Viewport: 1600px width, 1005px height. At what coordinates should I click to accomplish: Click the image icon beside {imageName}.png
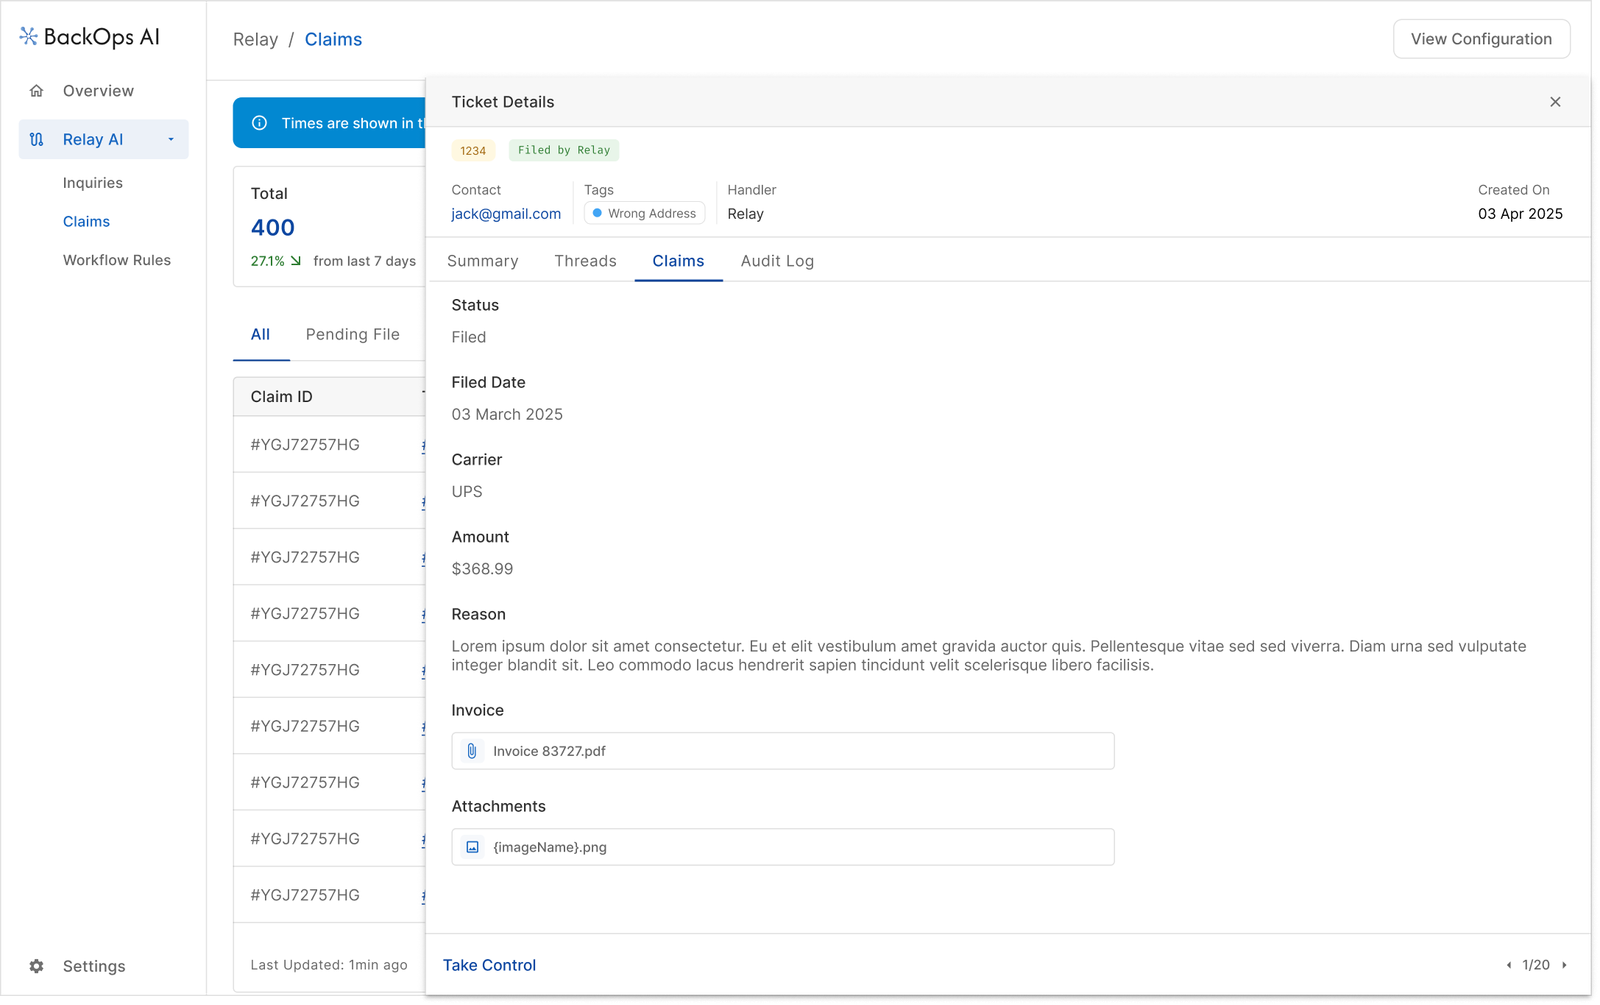[x=472, y=847]
